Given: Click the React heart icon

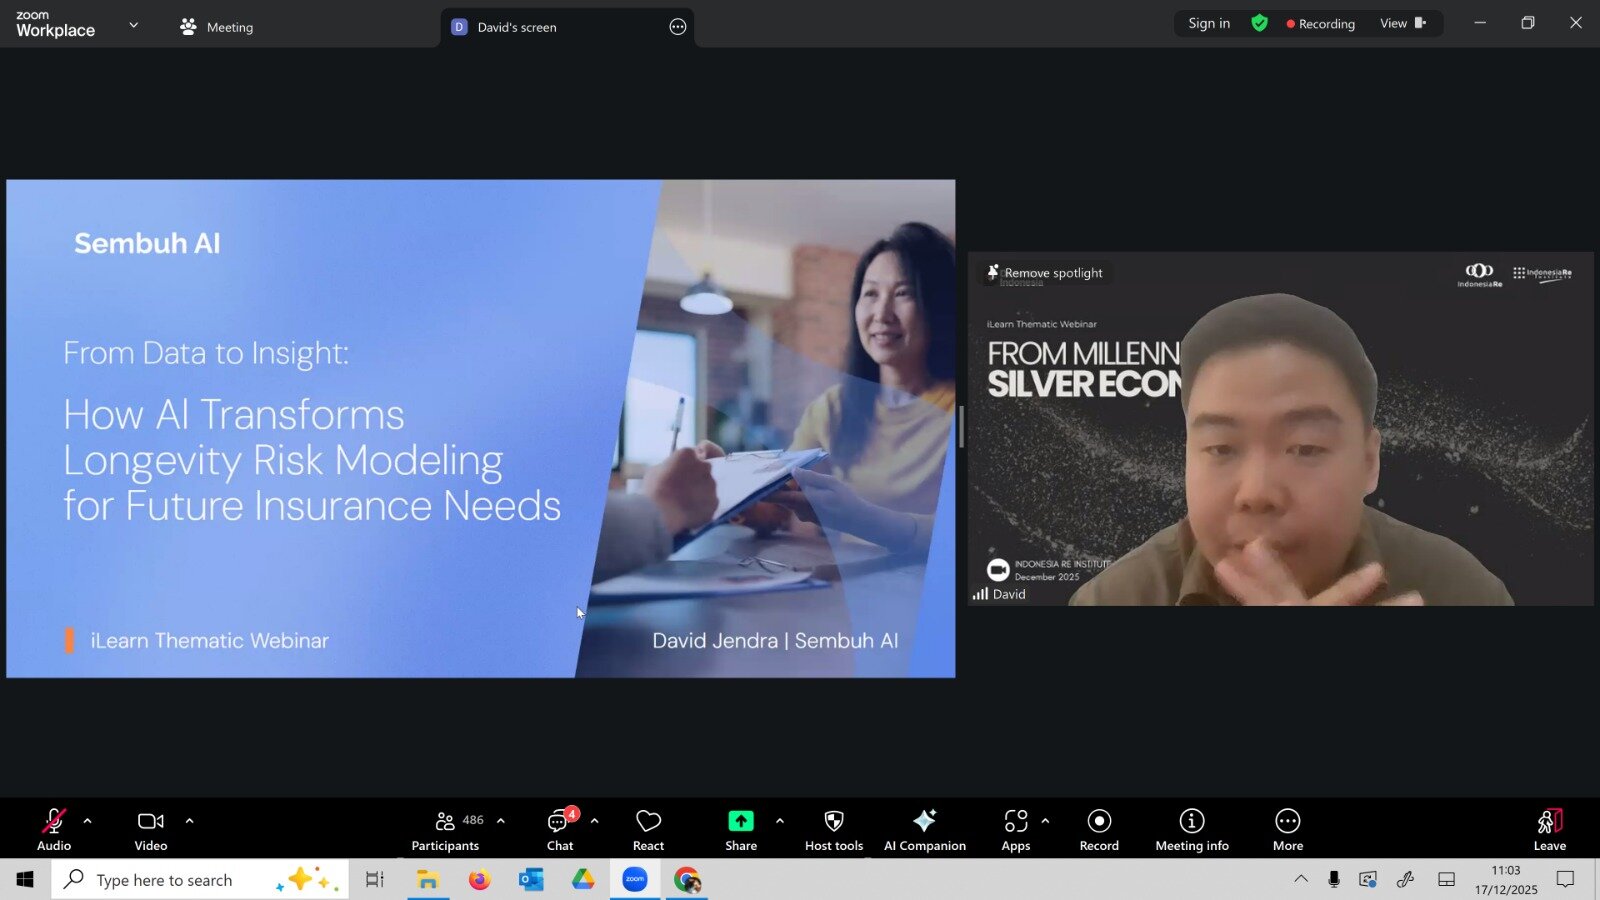Looking at the screenshot, I should (x=648, y=830).
